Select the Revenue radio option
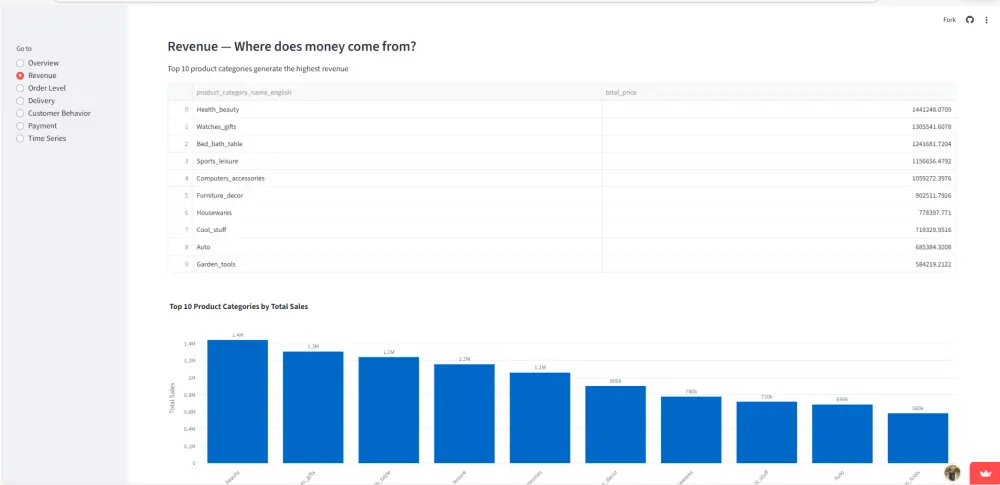 click(36, 75)
